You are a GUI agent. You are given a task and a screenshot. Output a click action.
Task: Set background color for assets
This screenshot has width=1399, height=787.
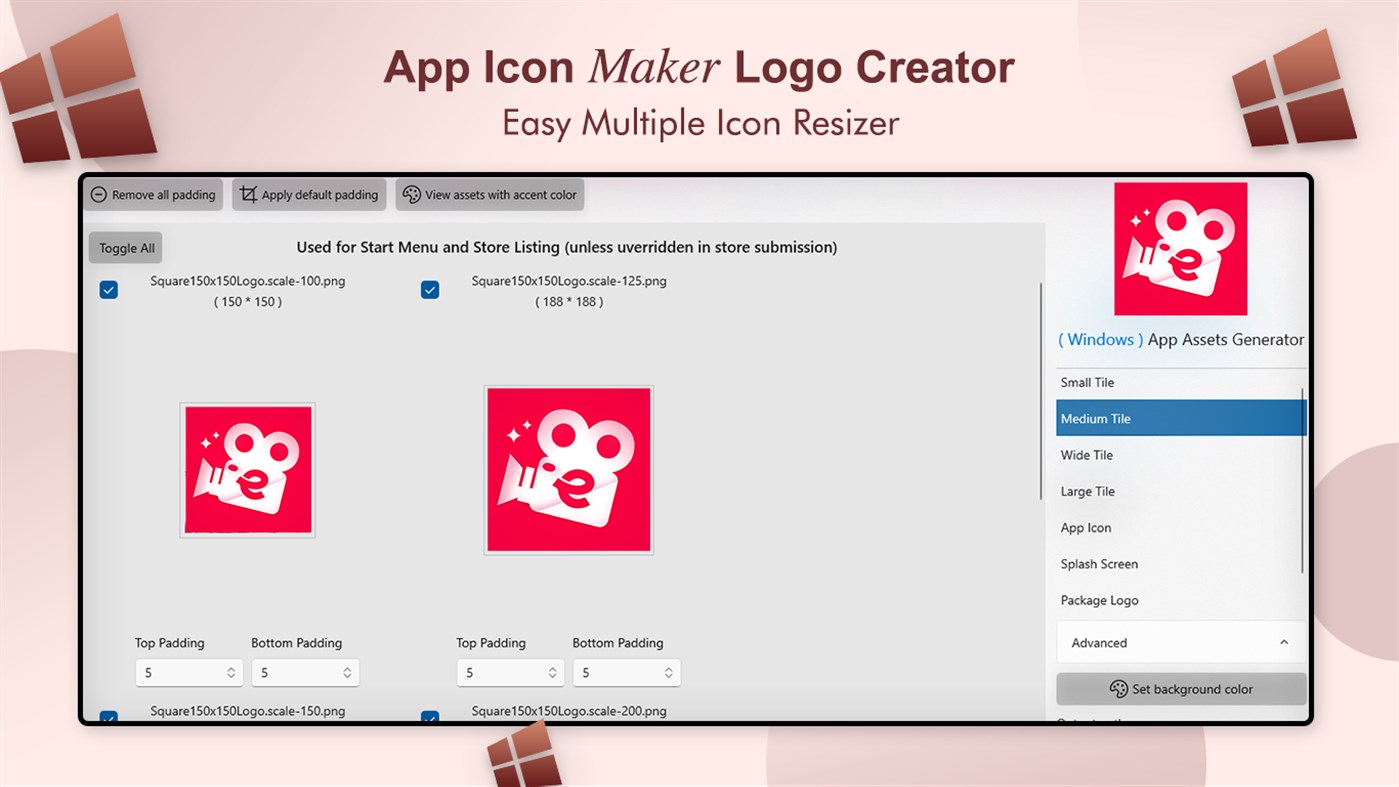point(1180,689)
